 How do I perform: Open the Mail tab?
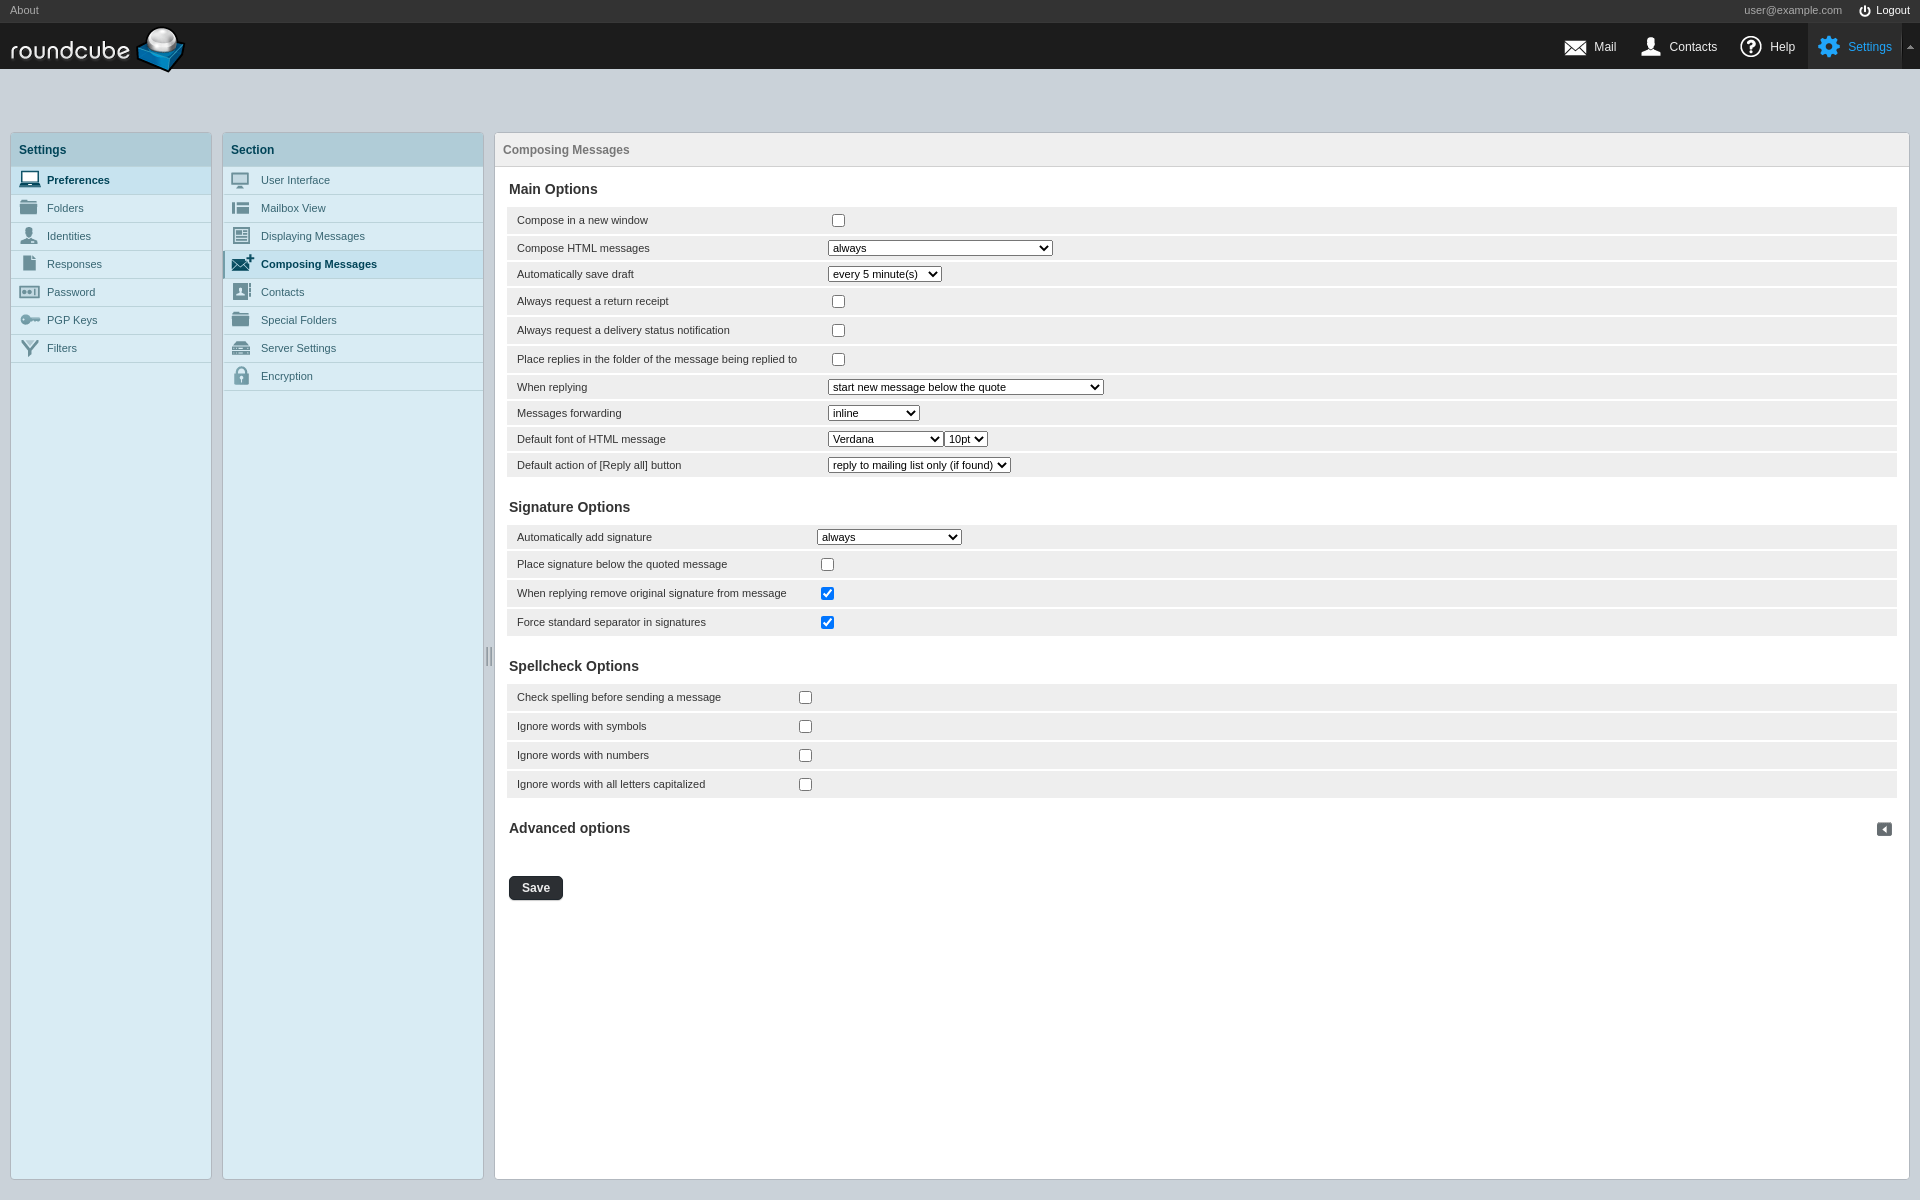(1590, 47)
